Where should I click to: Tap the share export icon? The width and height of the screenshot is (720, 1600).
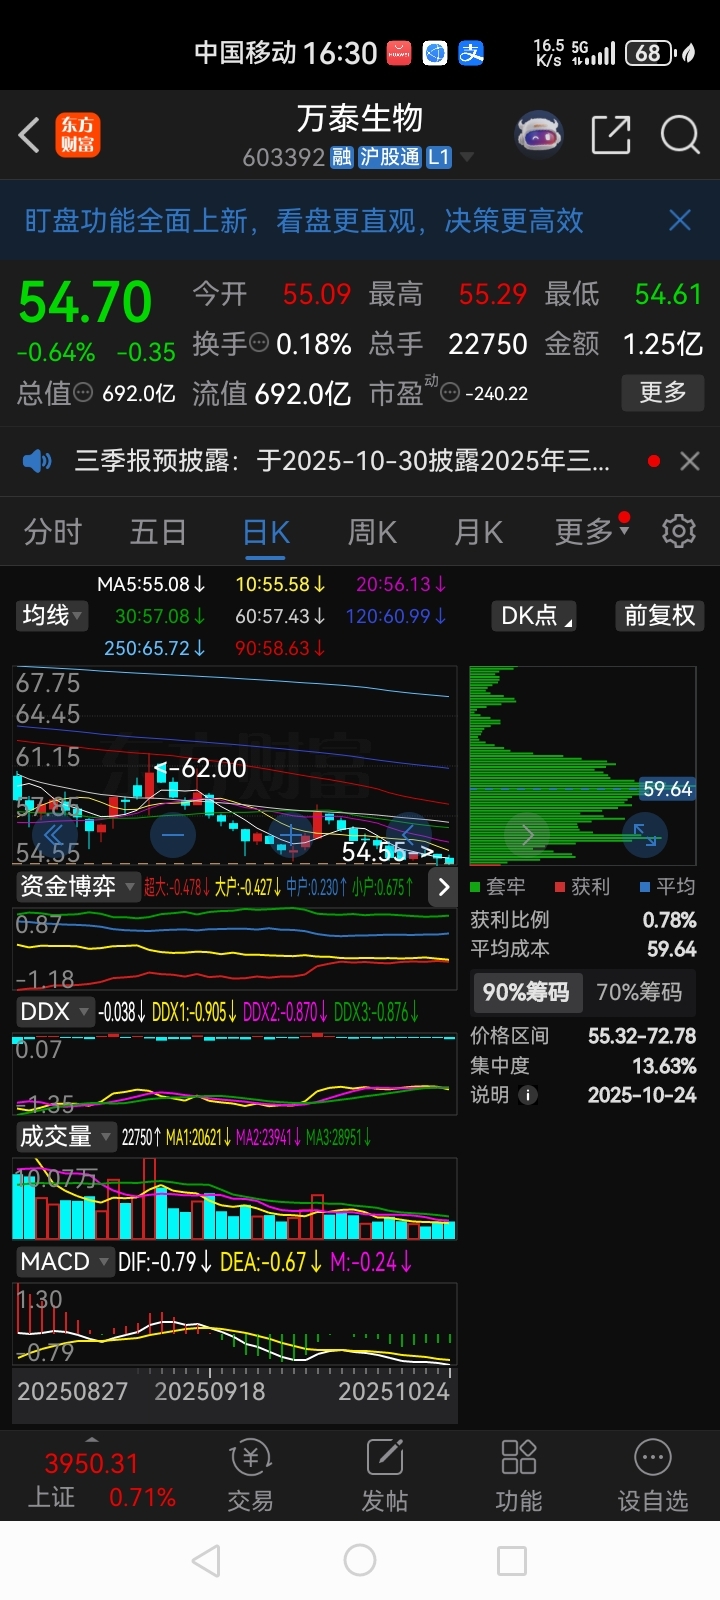click(x=611, y=134)
